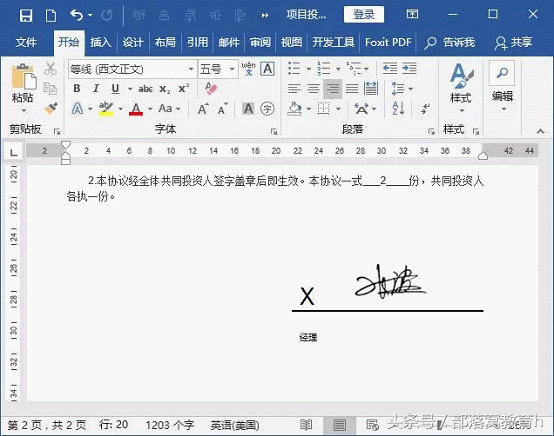Add a character border (boxed A)
The image size is (554, 436).
(x=267, y=69)
